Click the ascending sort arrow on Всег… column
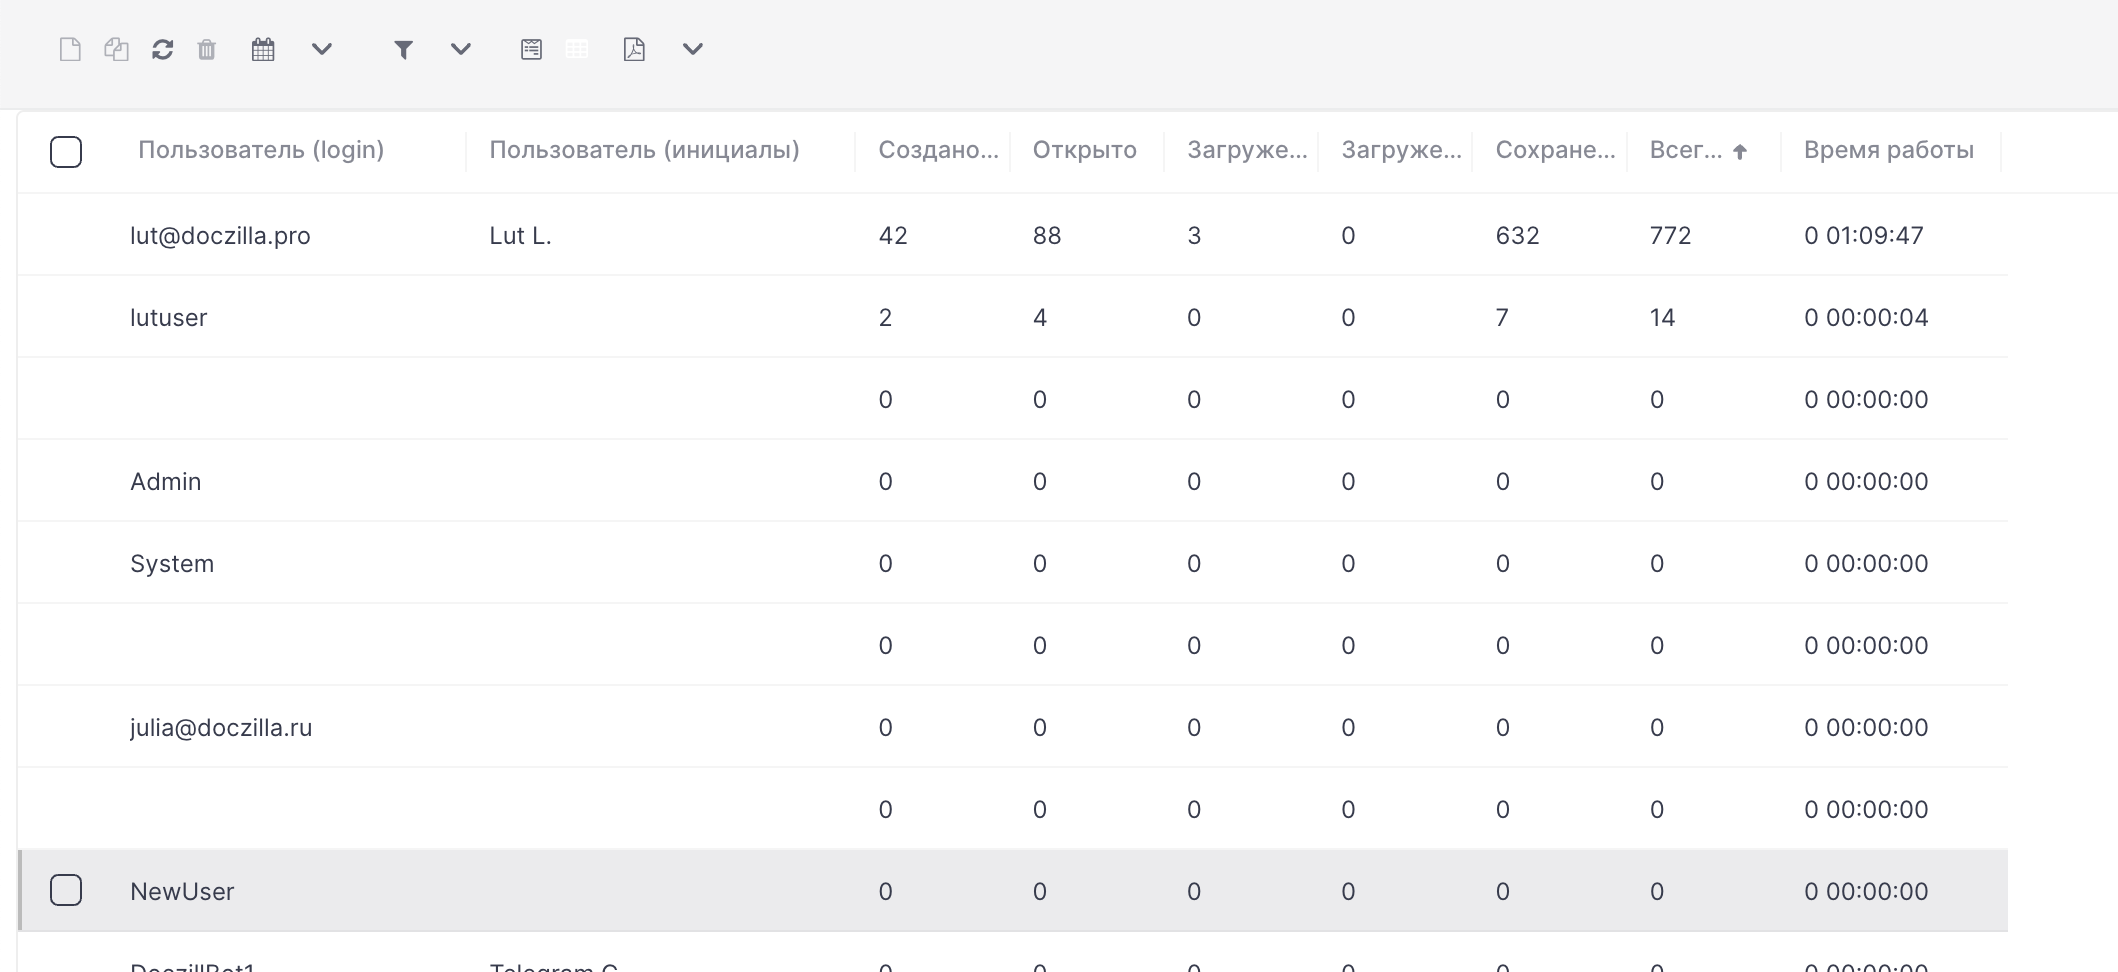 pos(1740,152)
